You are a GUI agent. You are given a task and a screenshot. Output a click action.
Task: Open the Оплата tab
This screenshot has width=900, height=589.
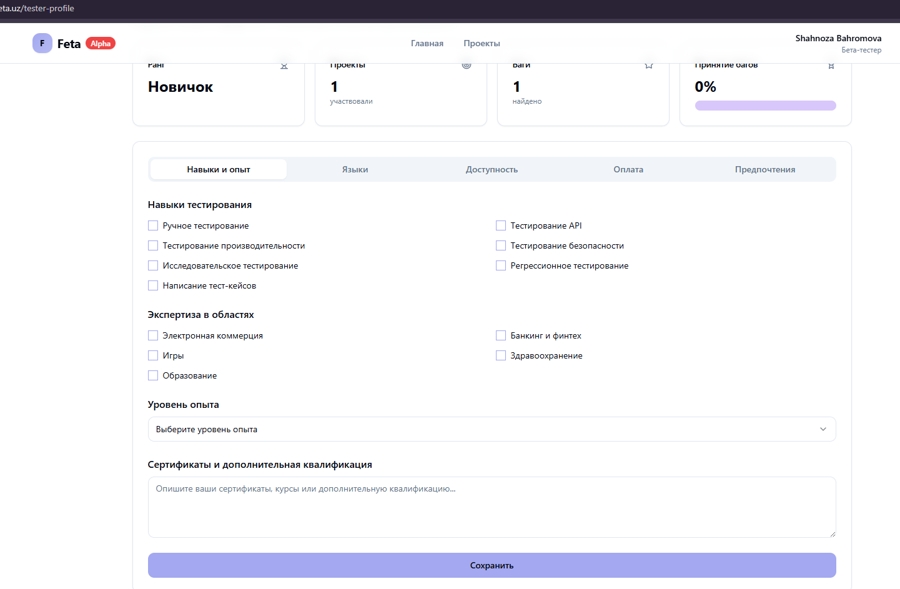pyautogui.click(x=628, y=169)
